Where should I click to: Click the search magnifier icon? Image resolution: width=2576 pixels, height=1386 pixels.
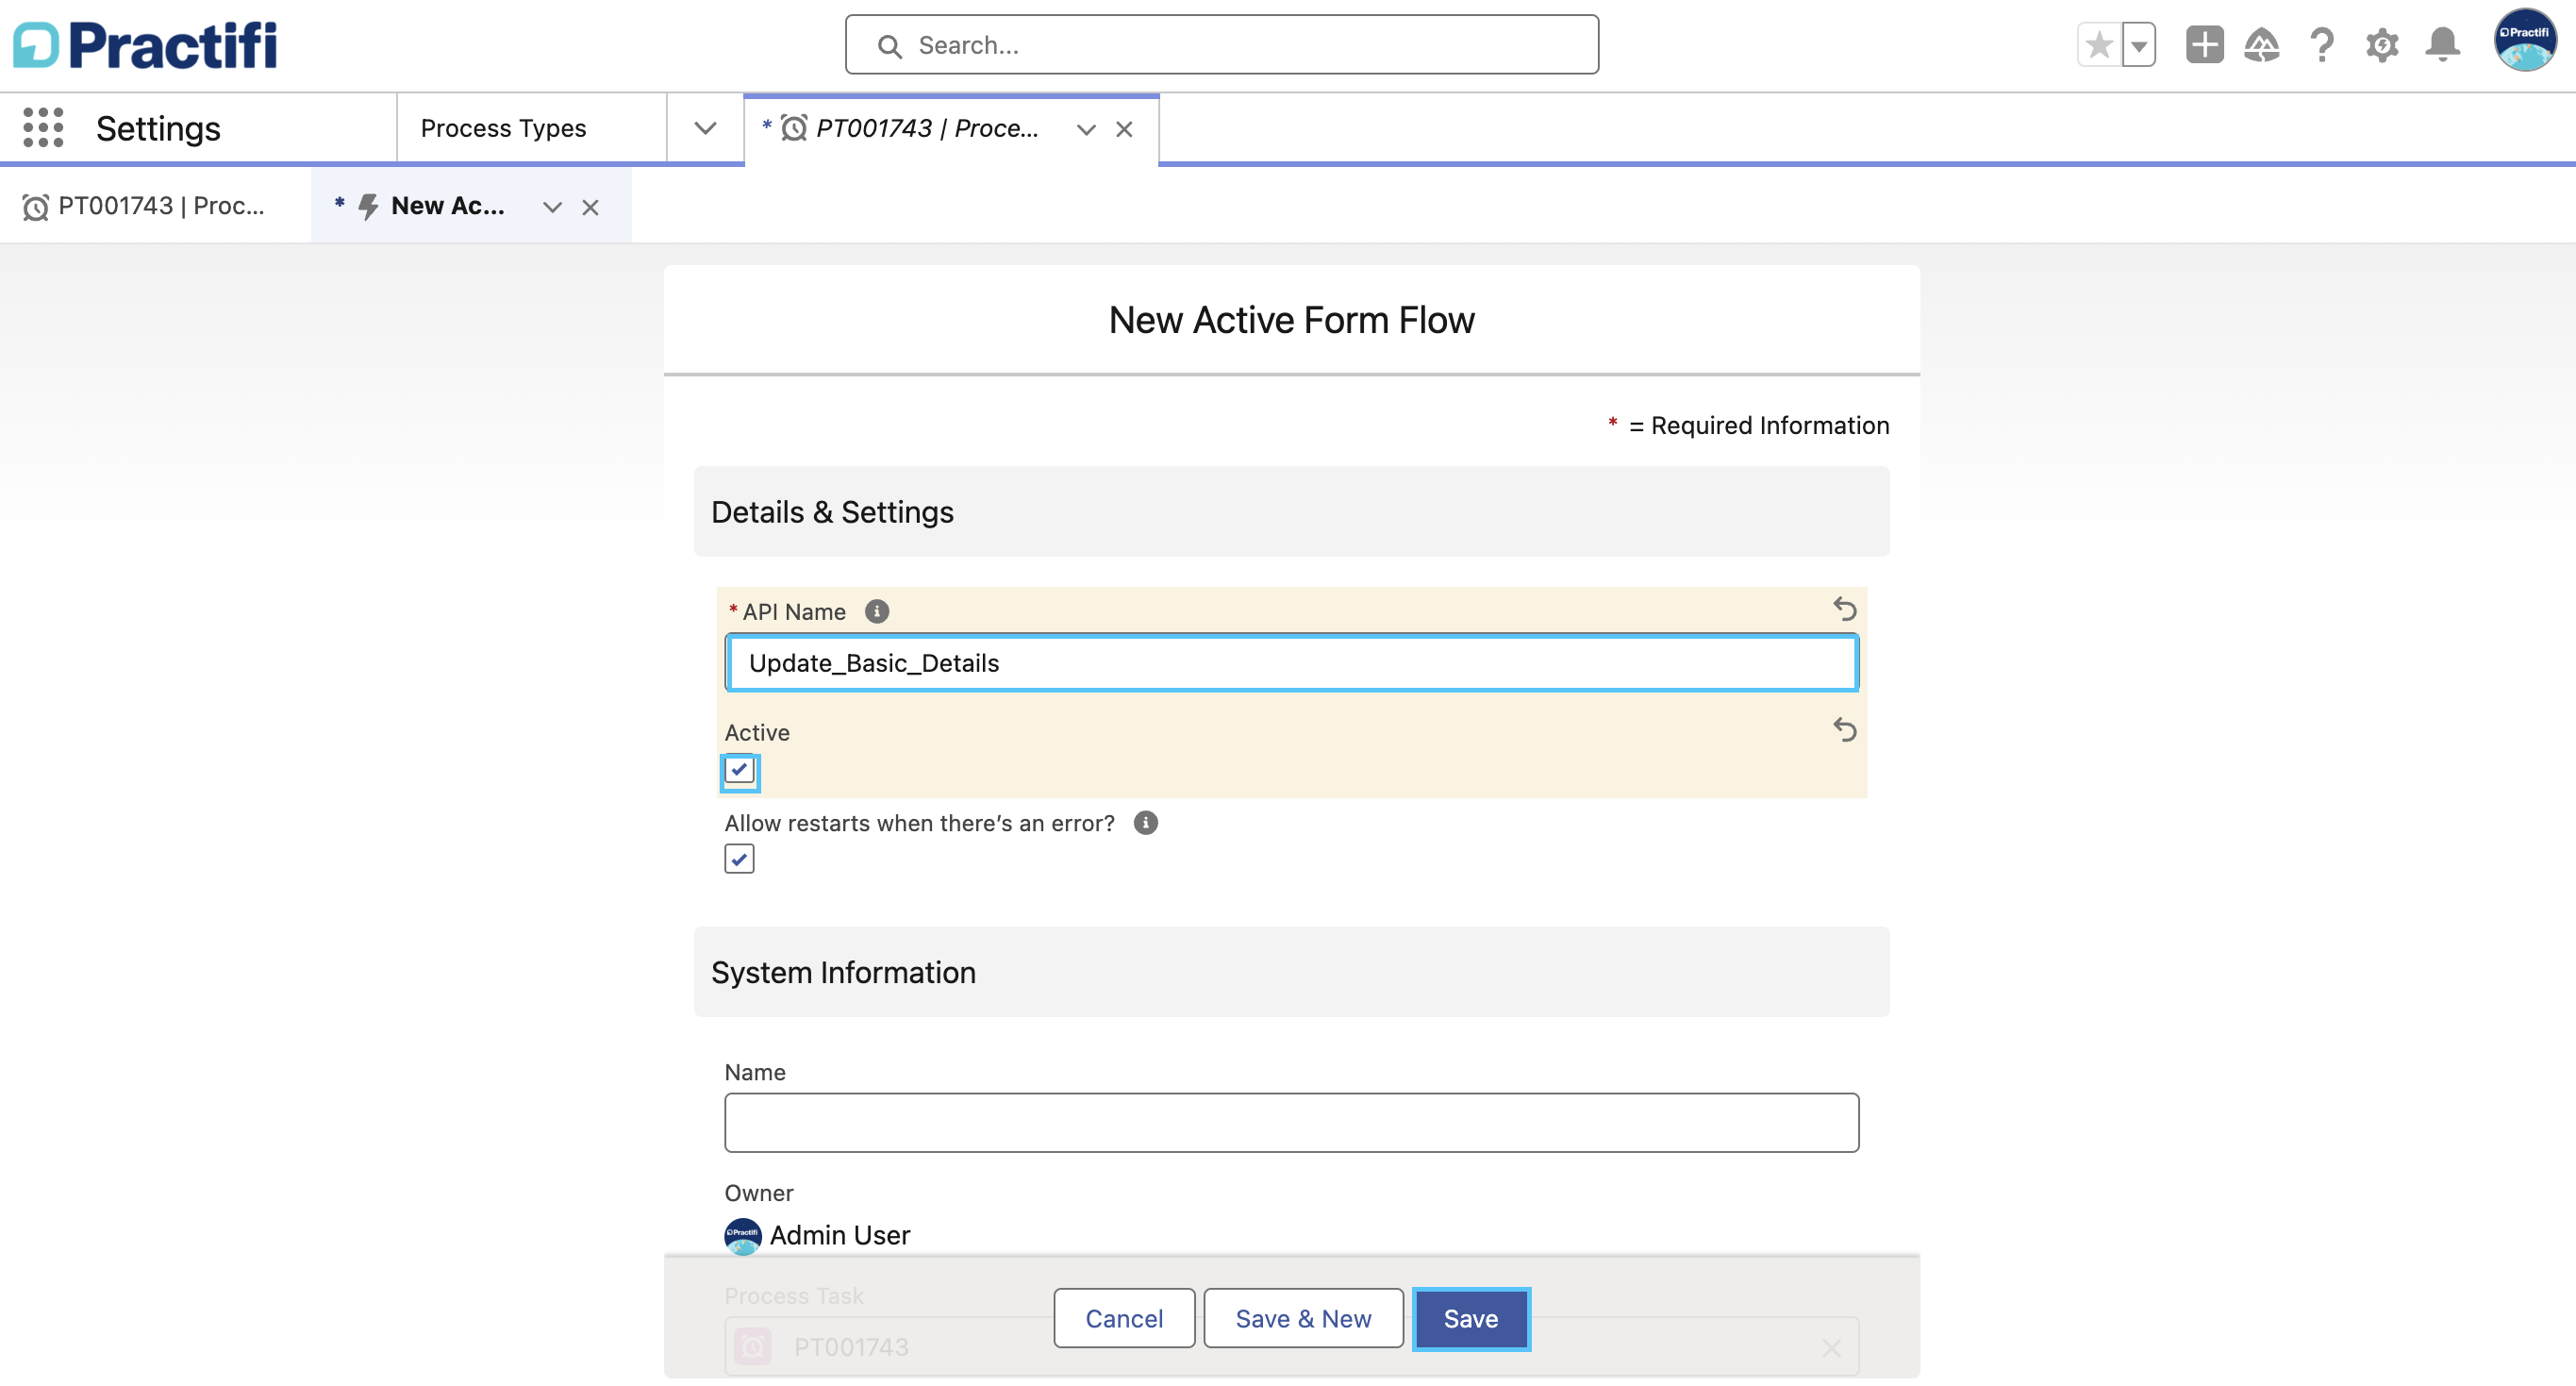(889, 46)
